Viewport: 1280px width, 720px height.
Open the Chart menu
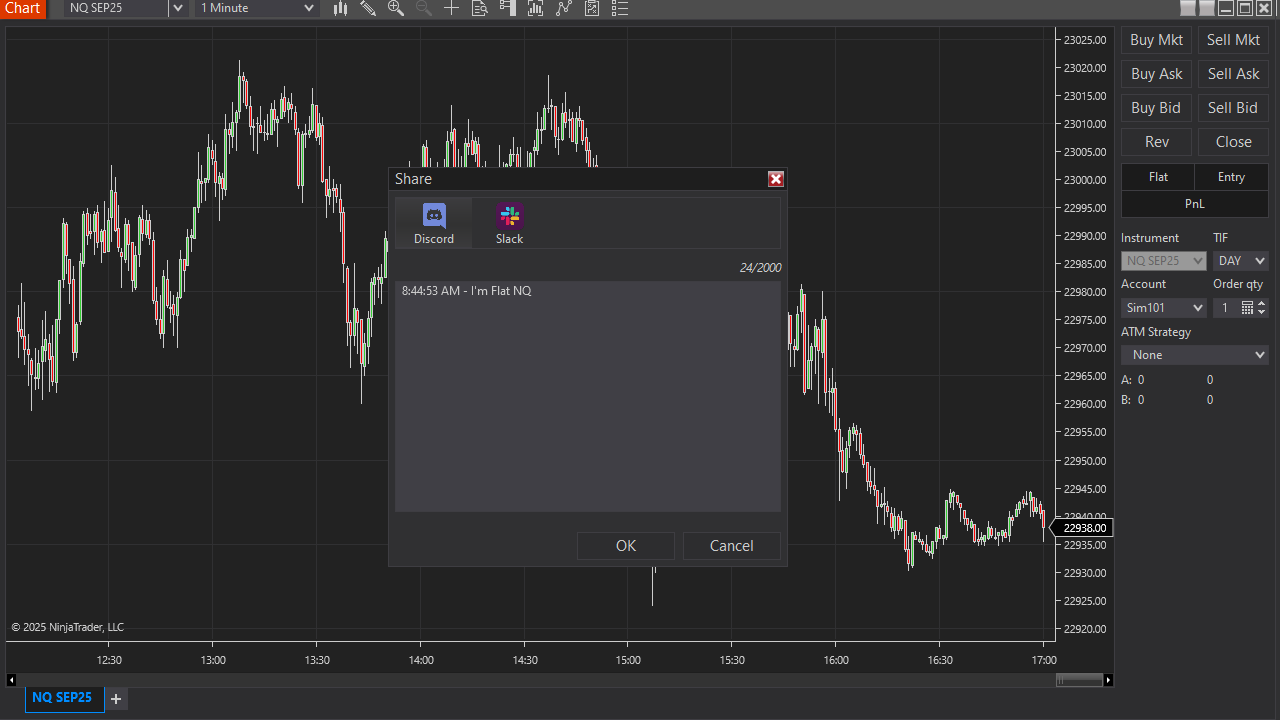point(22,8)
